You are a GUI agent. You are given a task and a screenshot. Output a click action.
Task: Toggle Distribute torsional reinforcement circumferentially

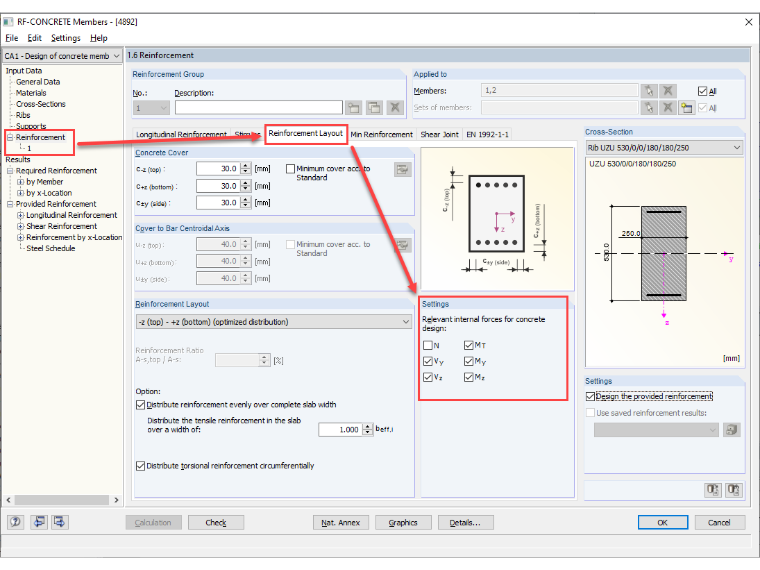pos(141,466)
